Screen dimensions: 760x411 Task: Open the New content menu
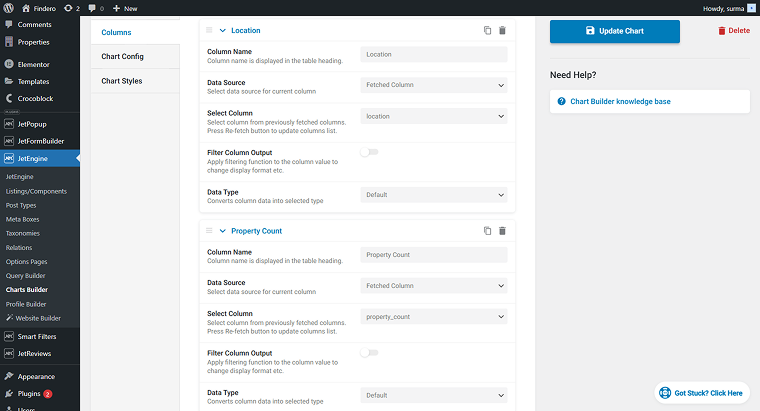tap(125, 8)
